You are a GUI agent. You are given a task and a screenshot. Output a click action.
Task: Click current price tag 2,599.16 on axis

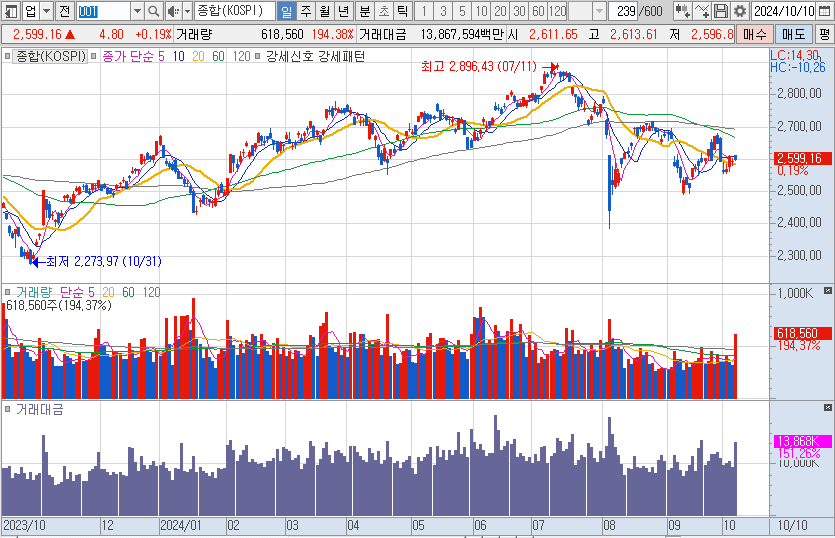pos(803,158)
